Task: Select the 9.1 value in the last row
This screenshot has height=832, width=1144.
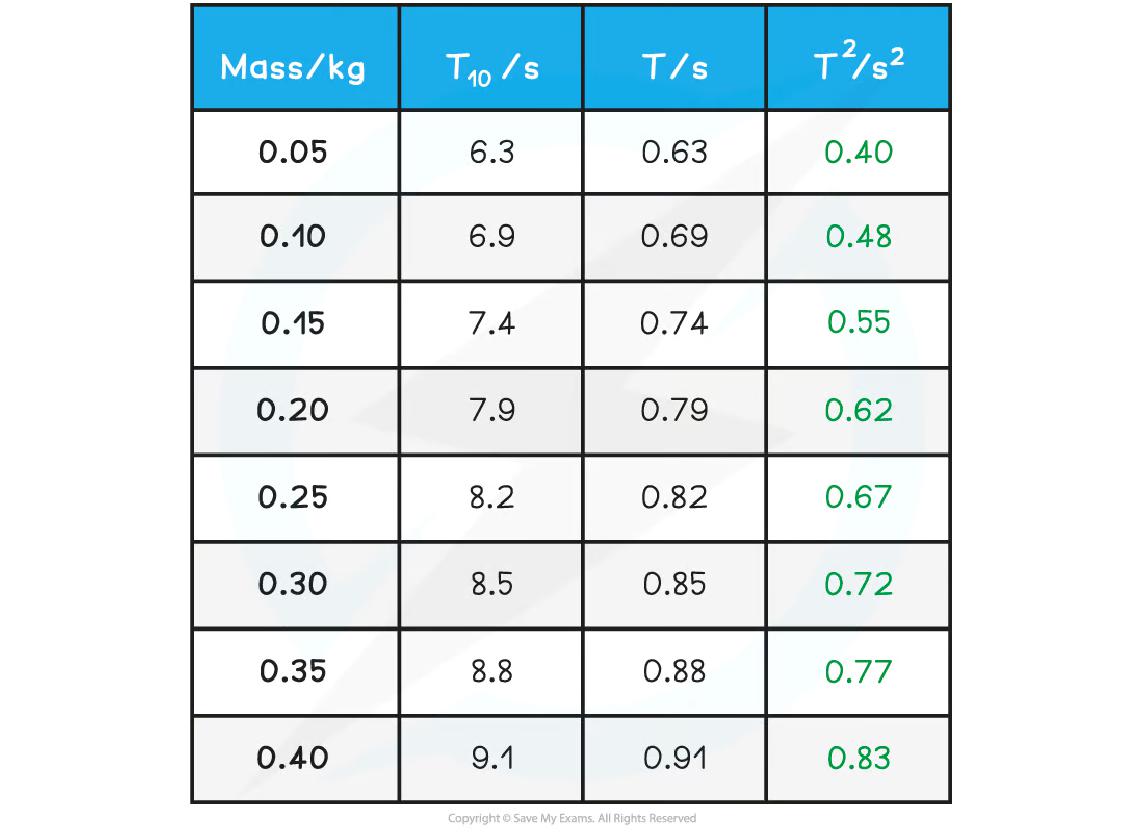Action: click(491, 758)
